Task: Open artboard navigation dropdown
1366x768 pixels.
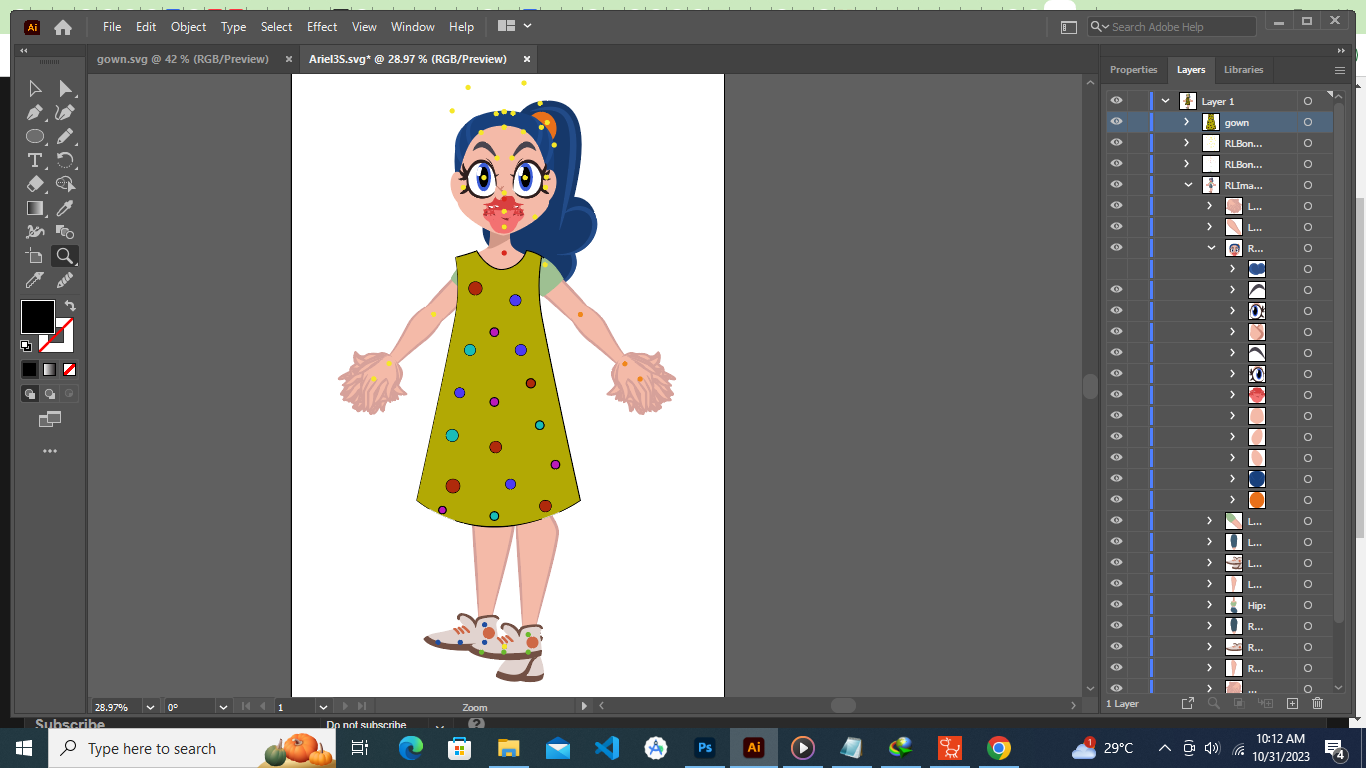Action: pyautogui.click(x=323, y=707)
